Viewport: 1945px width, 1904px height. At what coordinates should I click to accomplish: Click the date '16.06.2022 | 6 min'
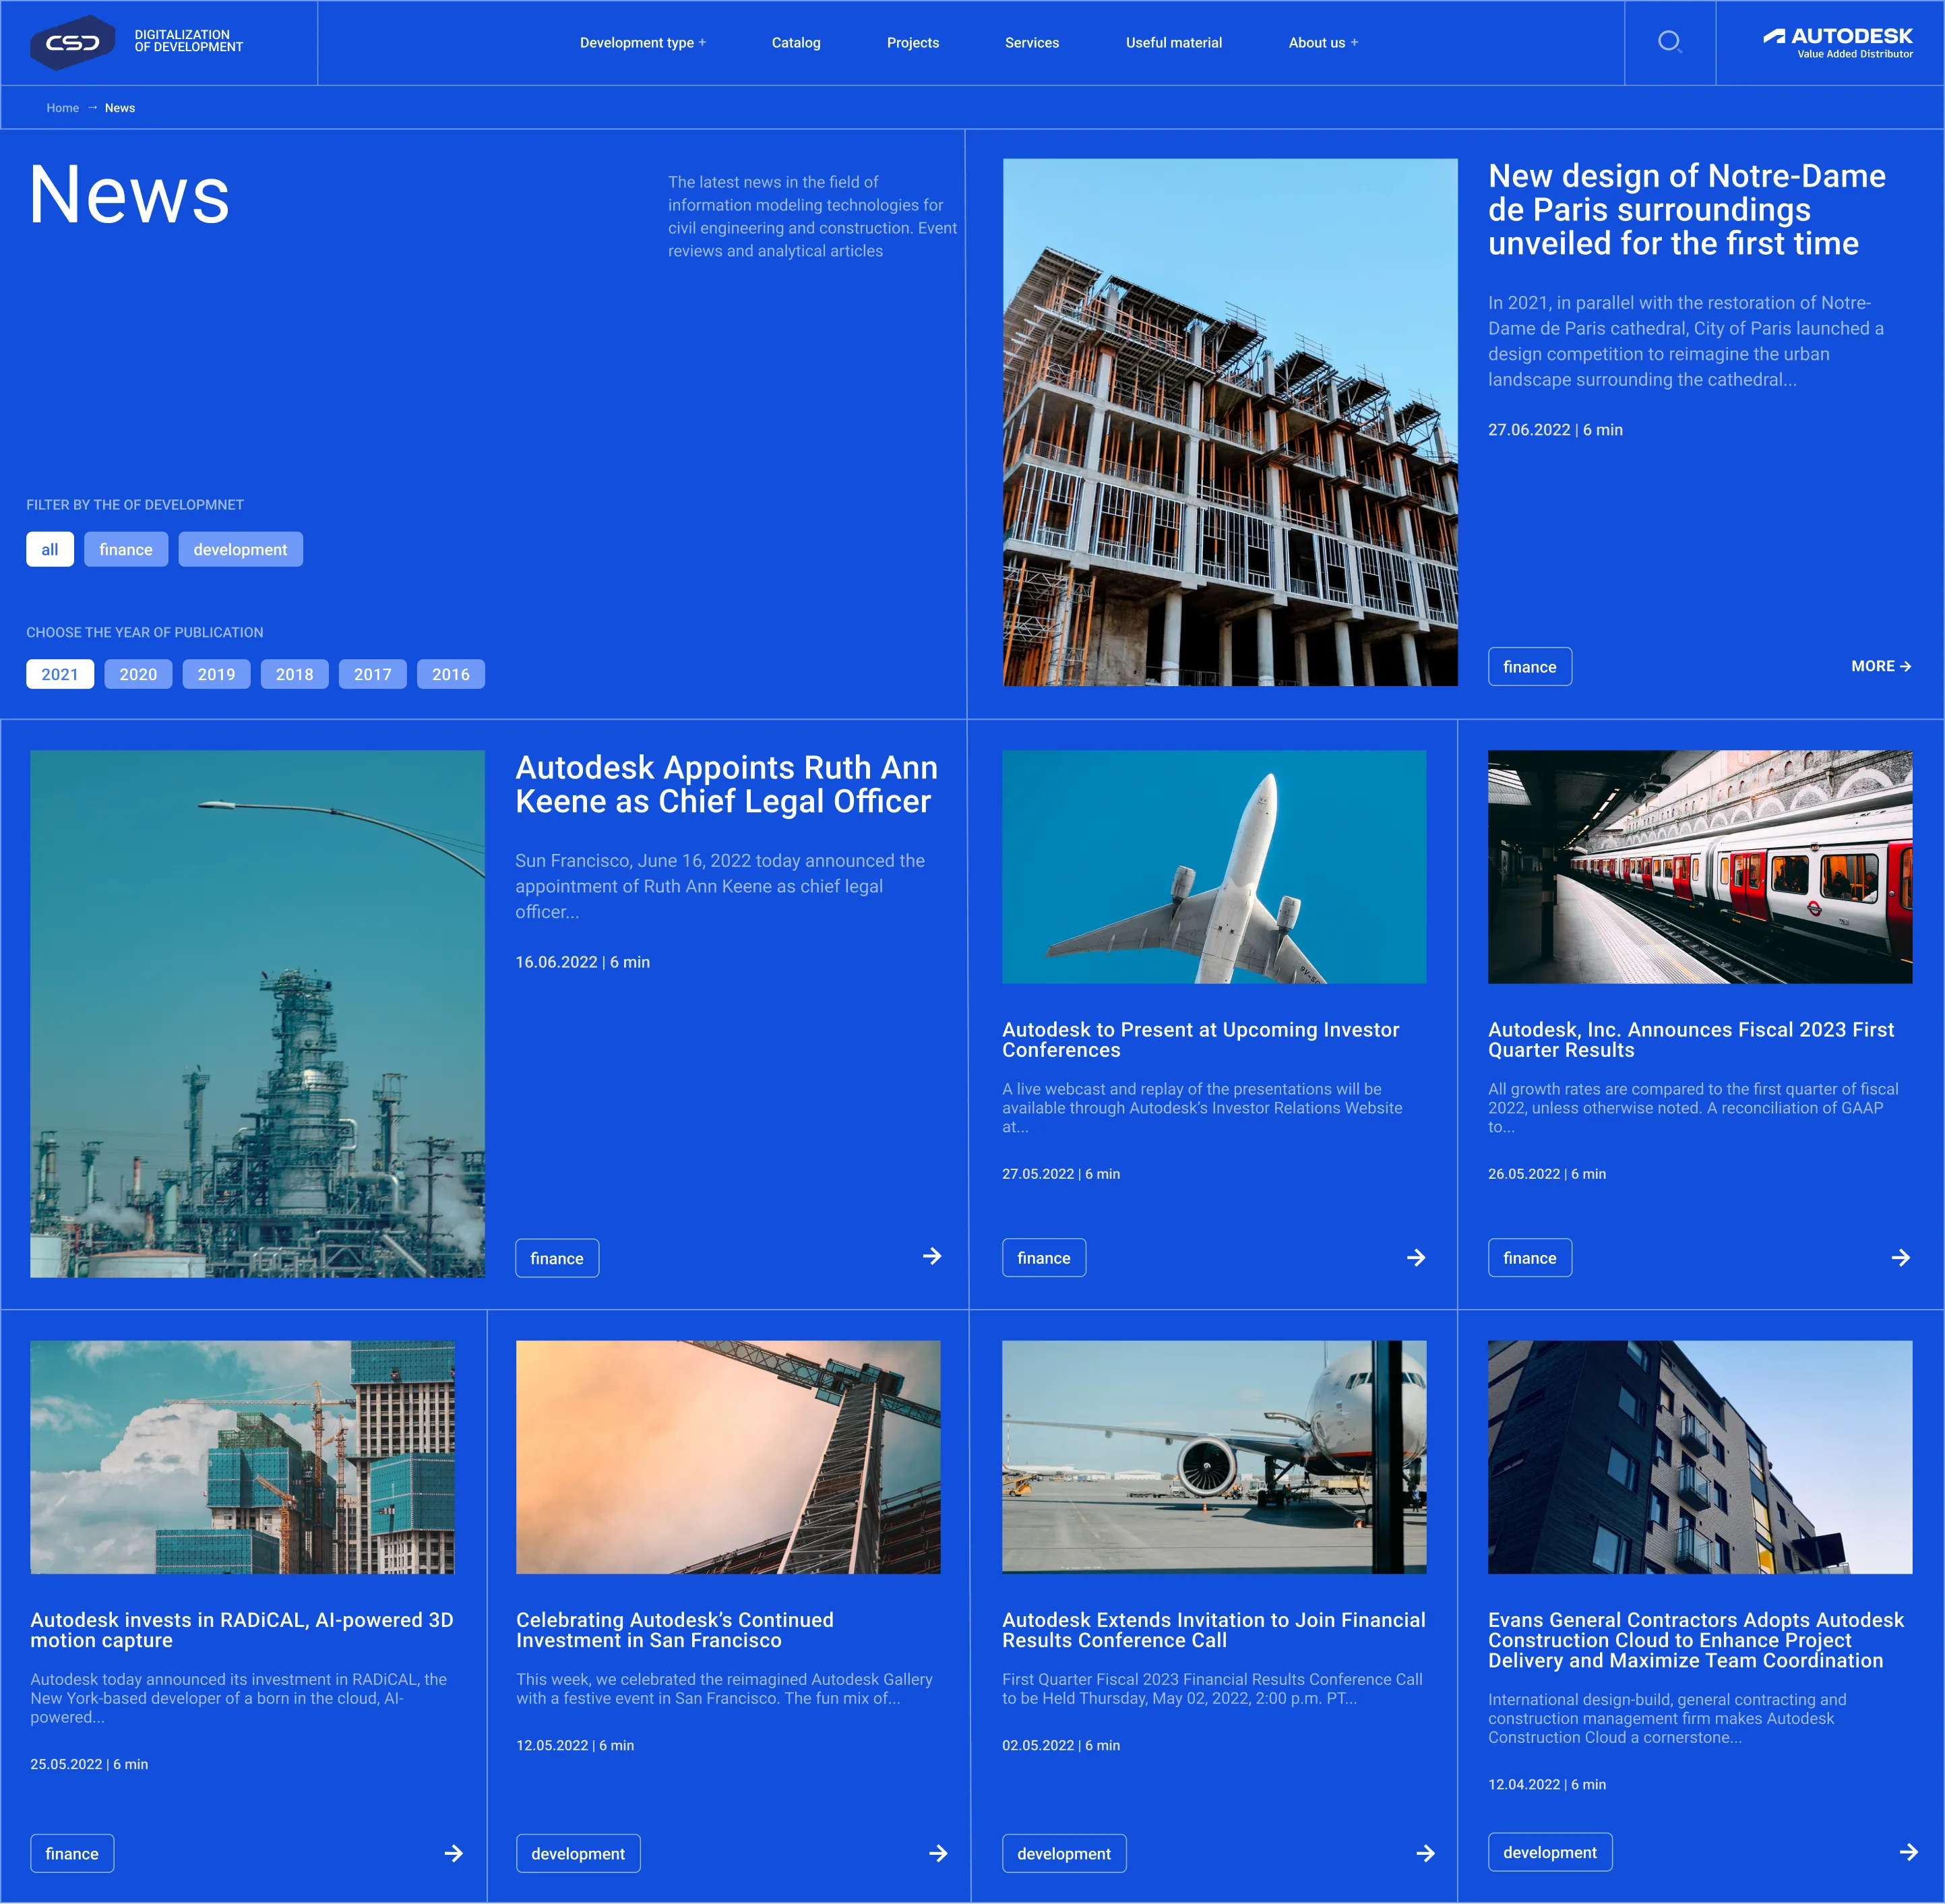point(582,962)
